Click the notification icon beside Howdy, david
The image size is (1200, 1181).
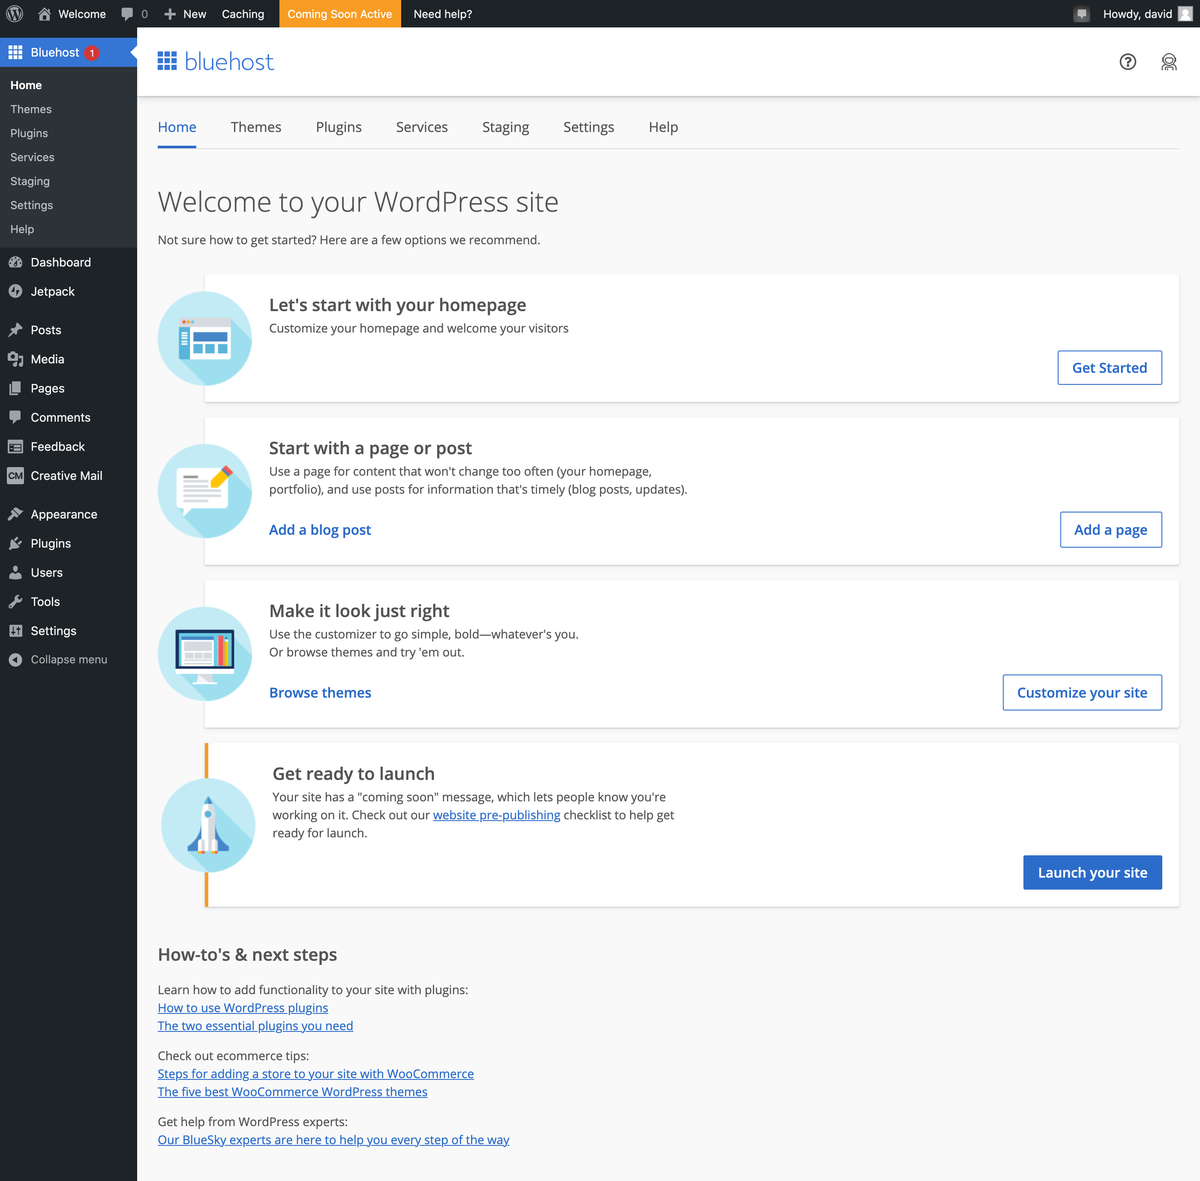[x=1081, y=14]
